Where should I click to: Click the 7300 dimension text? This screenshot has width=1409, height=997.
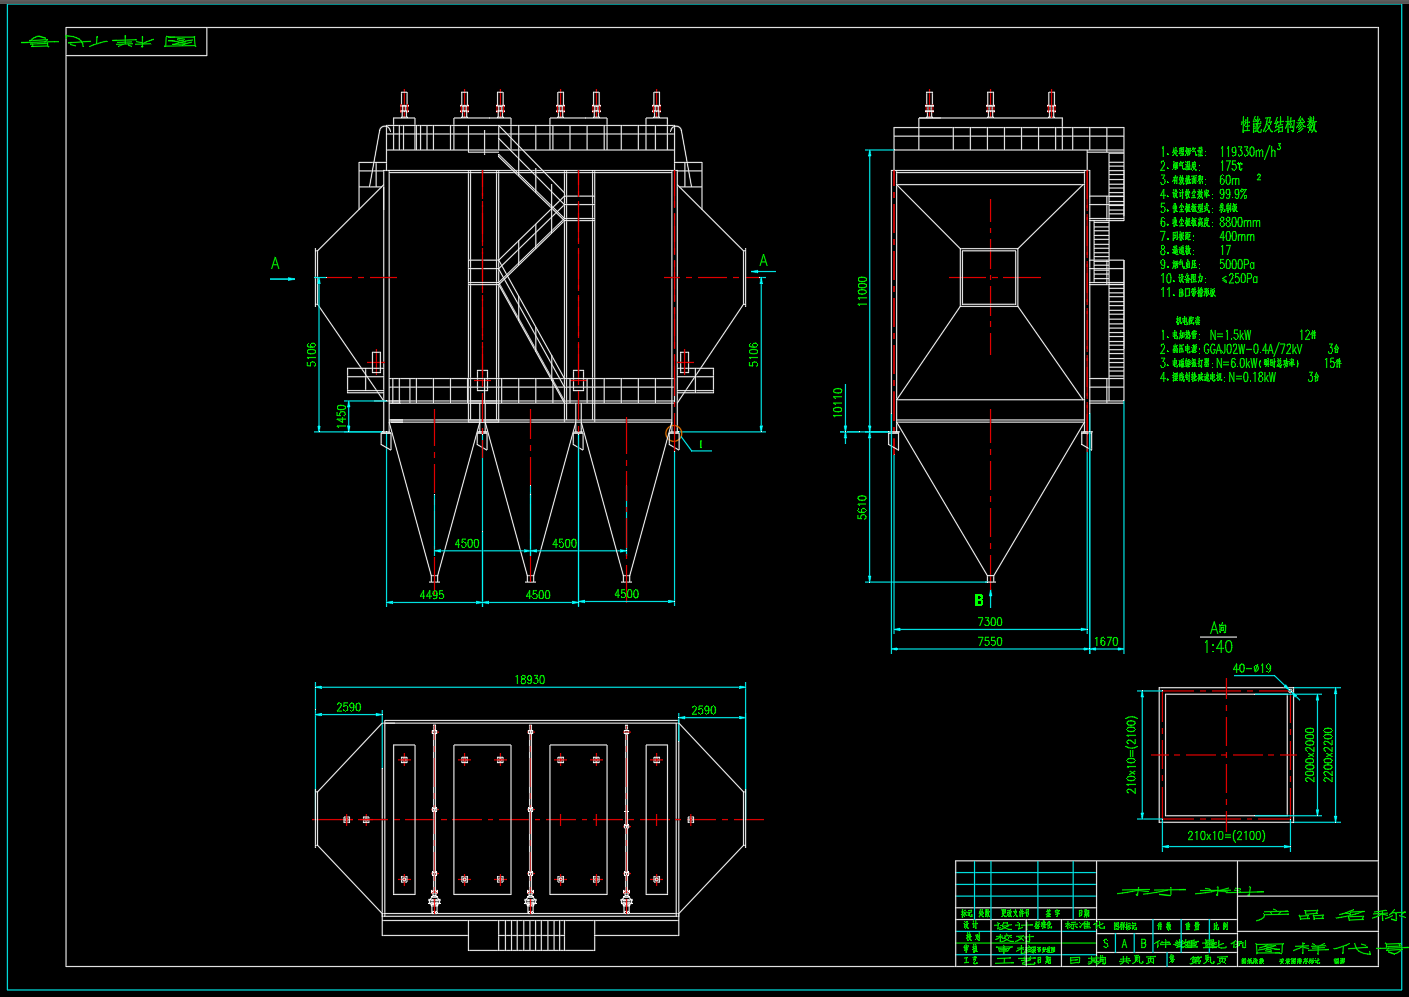[989, 622]
